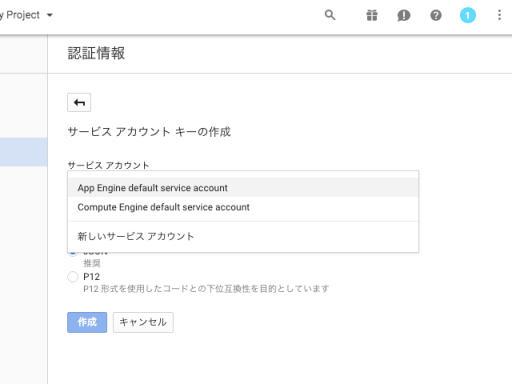Screen dimensions: 512x384
Task: Go back using the arrow button
Action: click(x=79, y=102)
